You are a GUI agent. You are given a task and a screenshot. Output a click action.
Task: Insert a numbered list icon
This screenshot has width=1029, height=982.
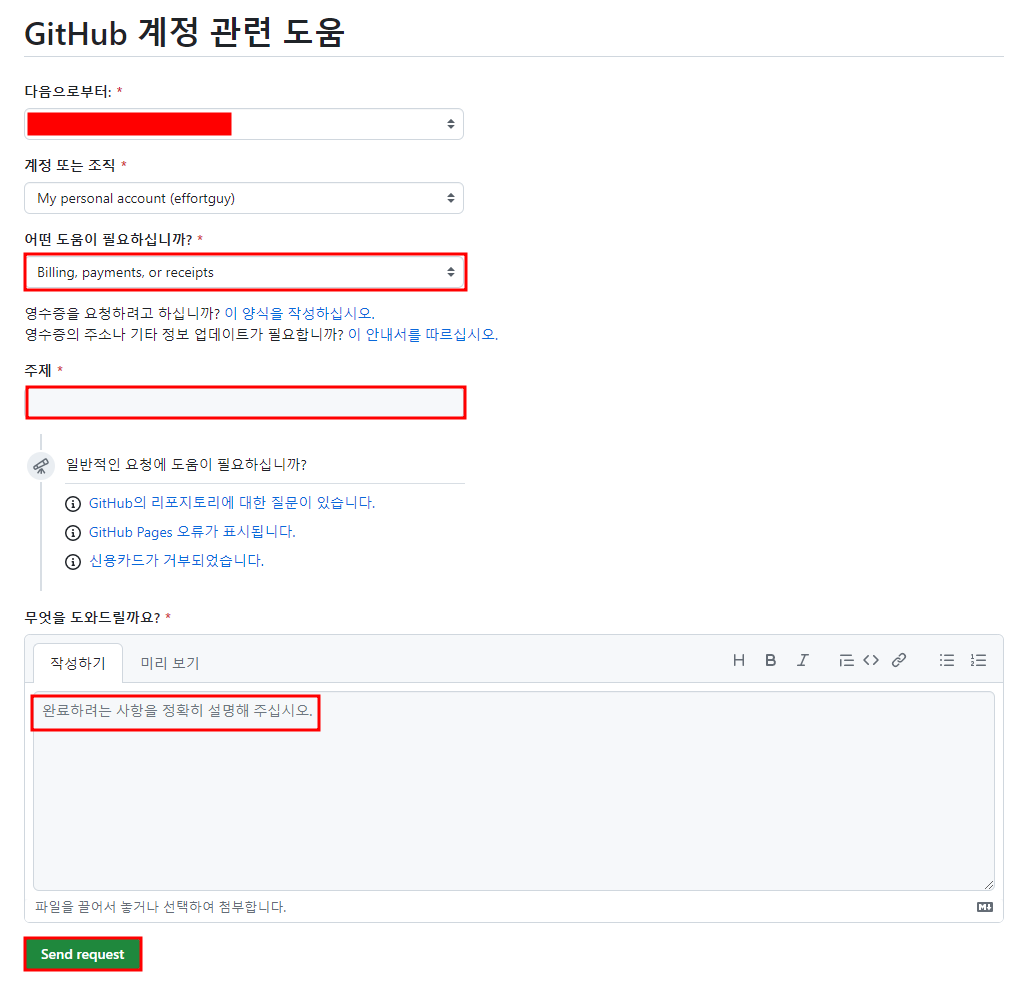(x=978, y=660)
